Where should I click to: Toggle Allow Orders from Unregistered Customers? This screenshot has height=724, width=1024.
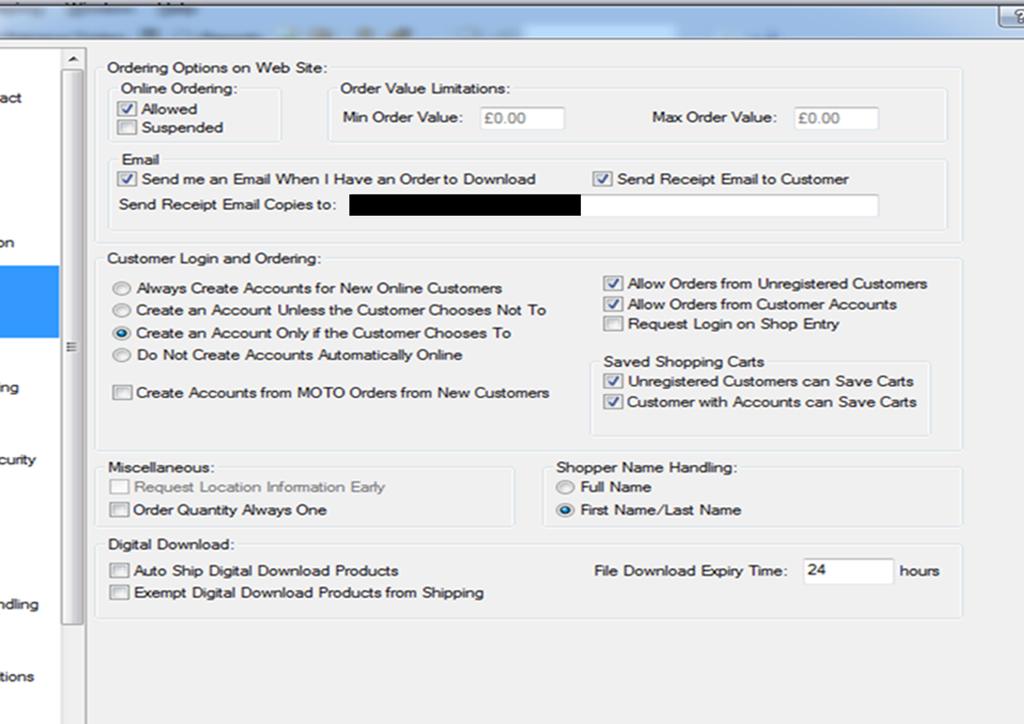[613, 284]
